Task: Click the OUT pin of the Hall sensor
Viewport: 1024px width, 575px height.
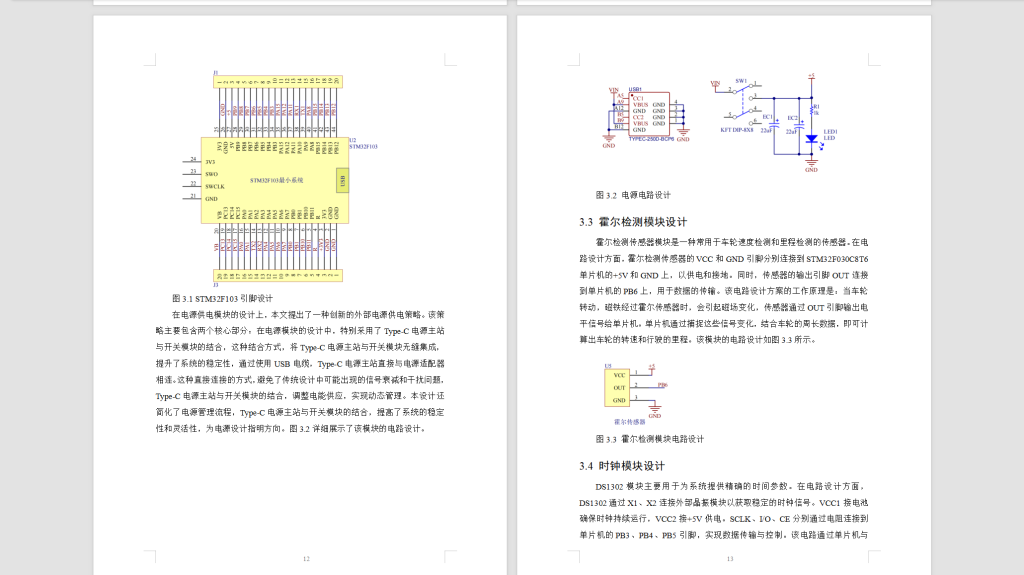Action: click(x=618, y=387)
